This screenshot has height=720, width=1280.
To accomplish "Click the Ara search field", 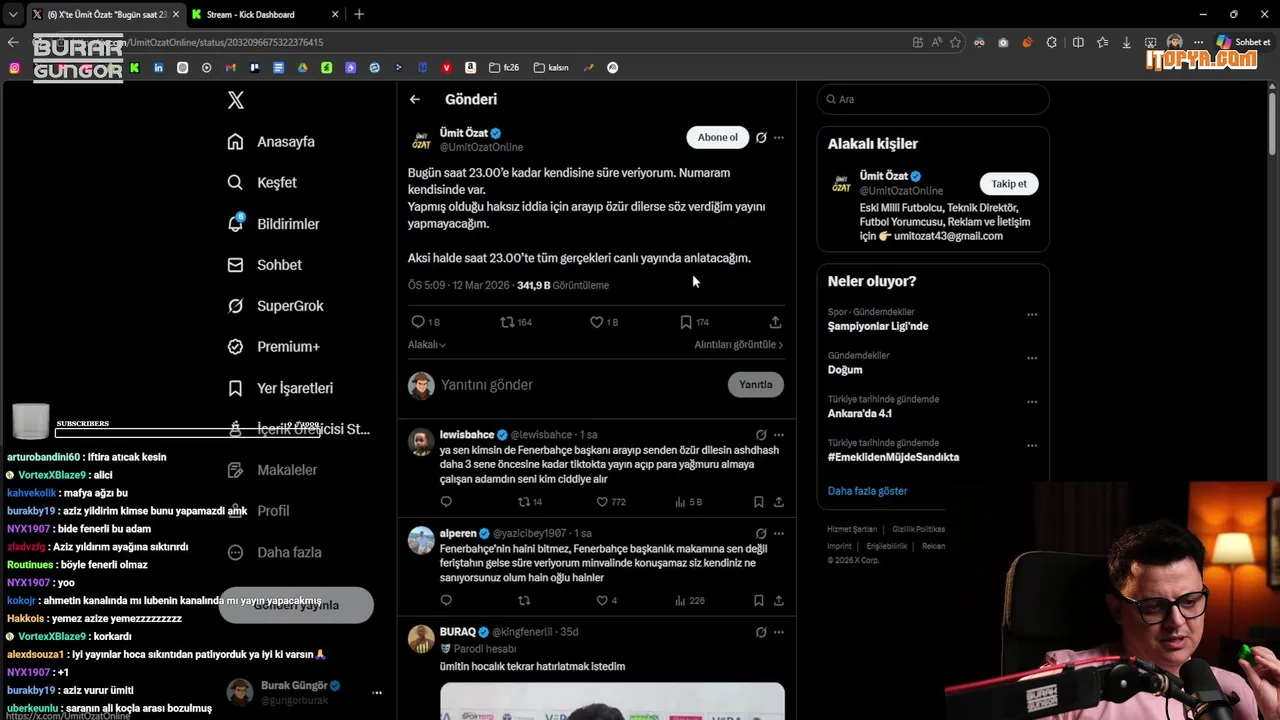I will (x=933, y=99).
